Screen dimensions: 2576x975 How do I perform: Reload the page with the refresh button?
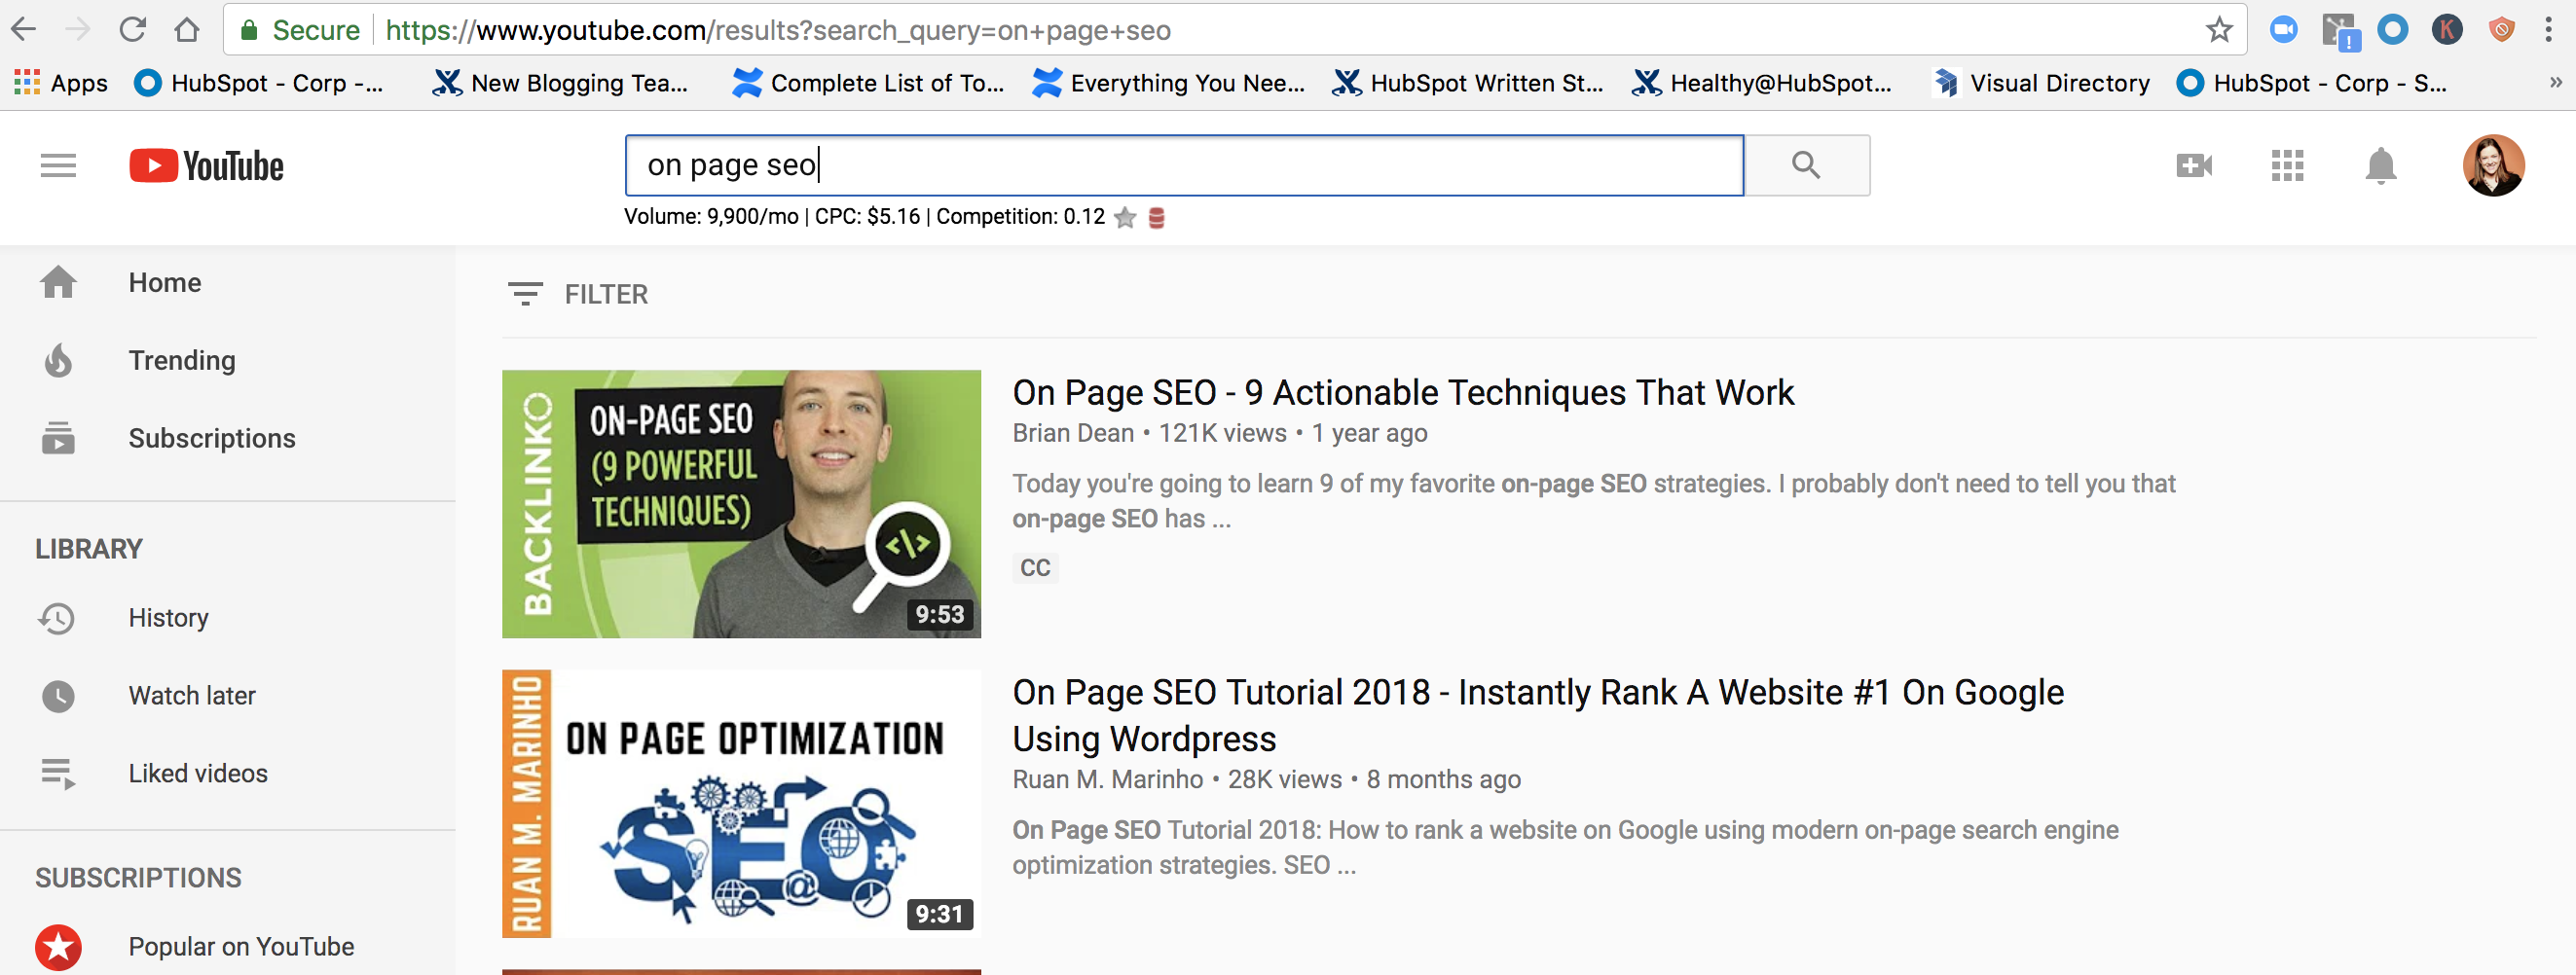point(132,30)
